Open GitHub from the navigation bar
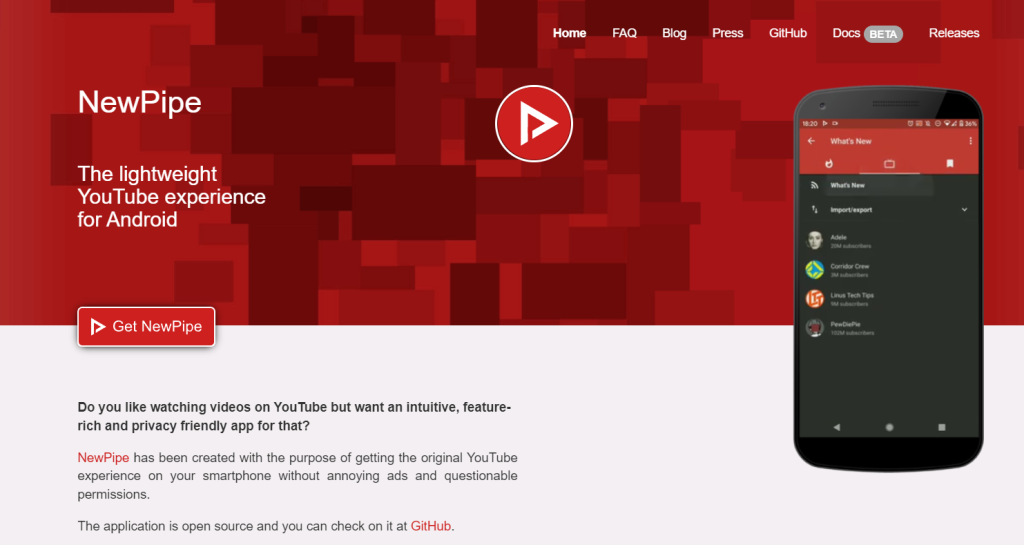The width and height of the screenshot is (1024, 545). coord(788,33)
